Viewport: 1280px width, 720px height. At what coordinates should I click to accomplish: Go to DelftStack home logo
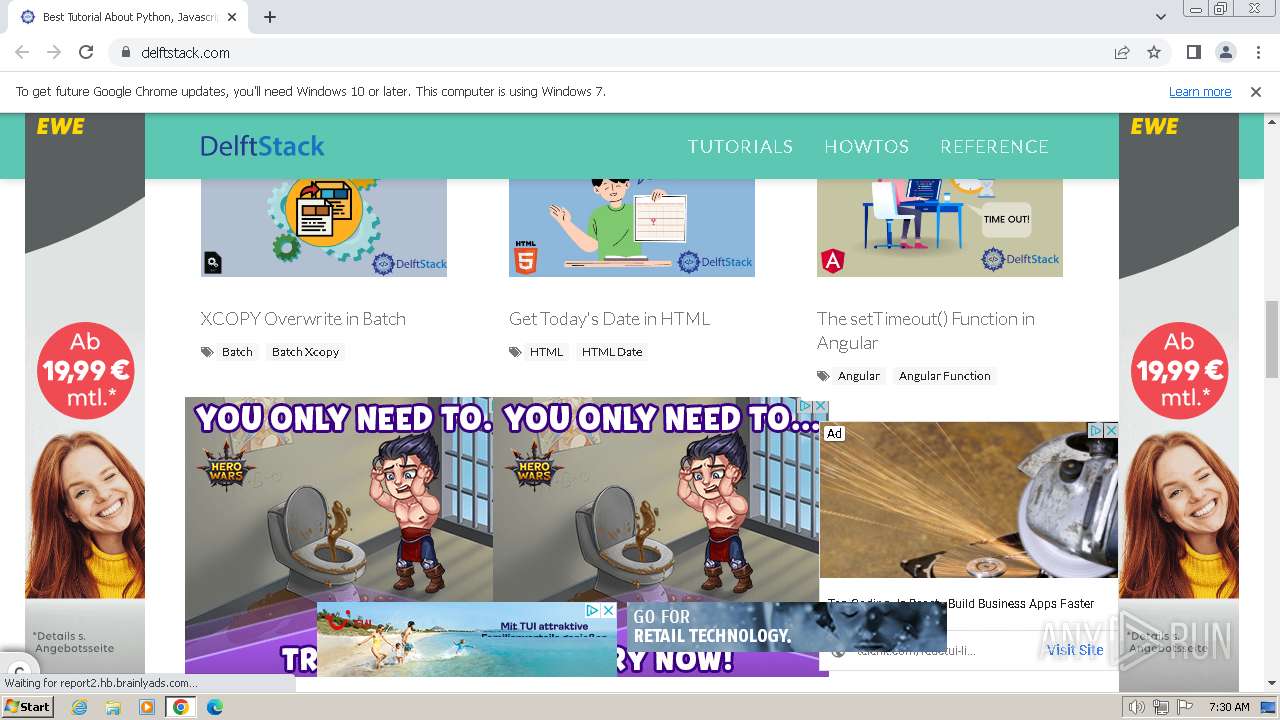[x=262, y=146]
